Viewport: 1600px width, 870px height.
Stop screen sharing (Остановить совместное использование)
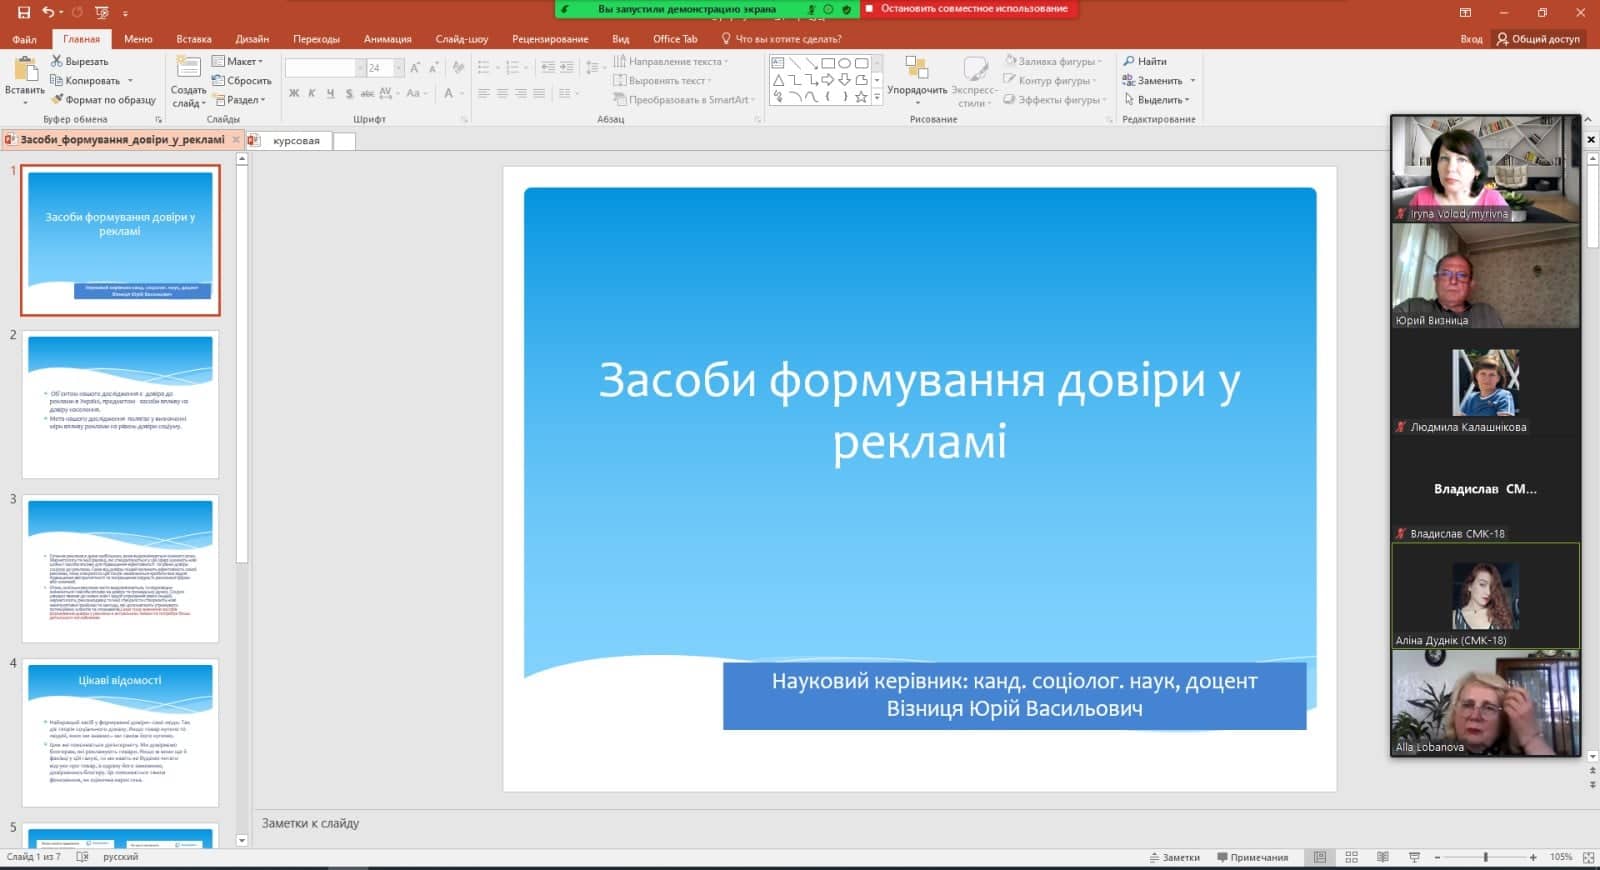tap(972, 9)
